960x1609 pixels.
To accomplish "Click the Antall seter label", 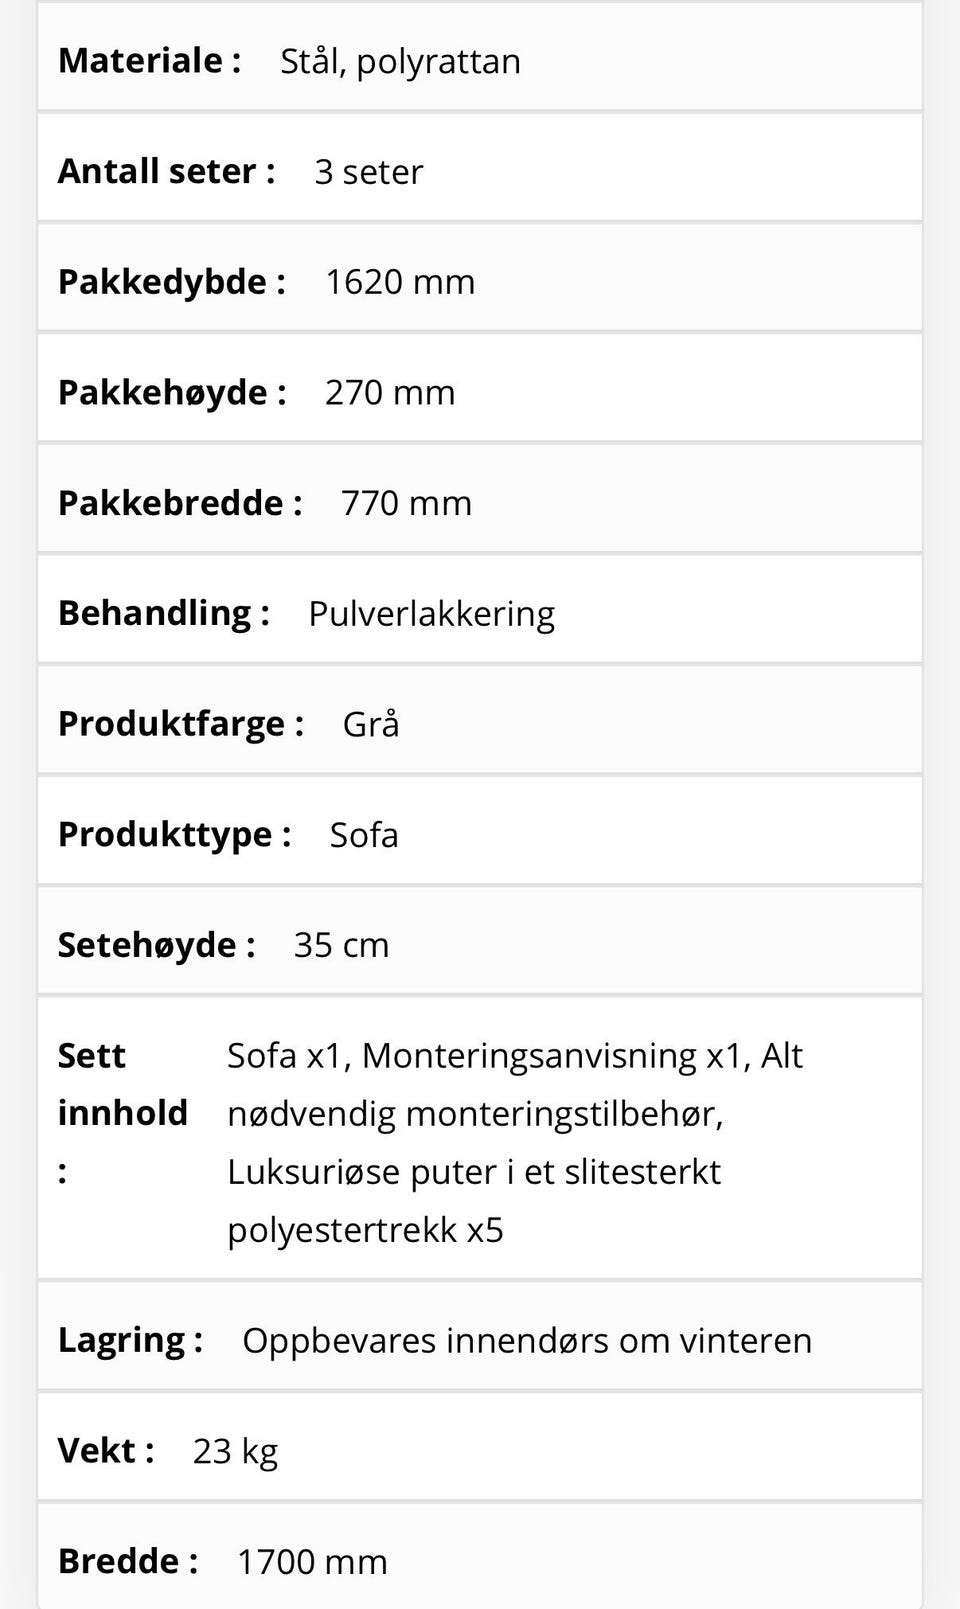I will tap(166, 171).
